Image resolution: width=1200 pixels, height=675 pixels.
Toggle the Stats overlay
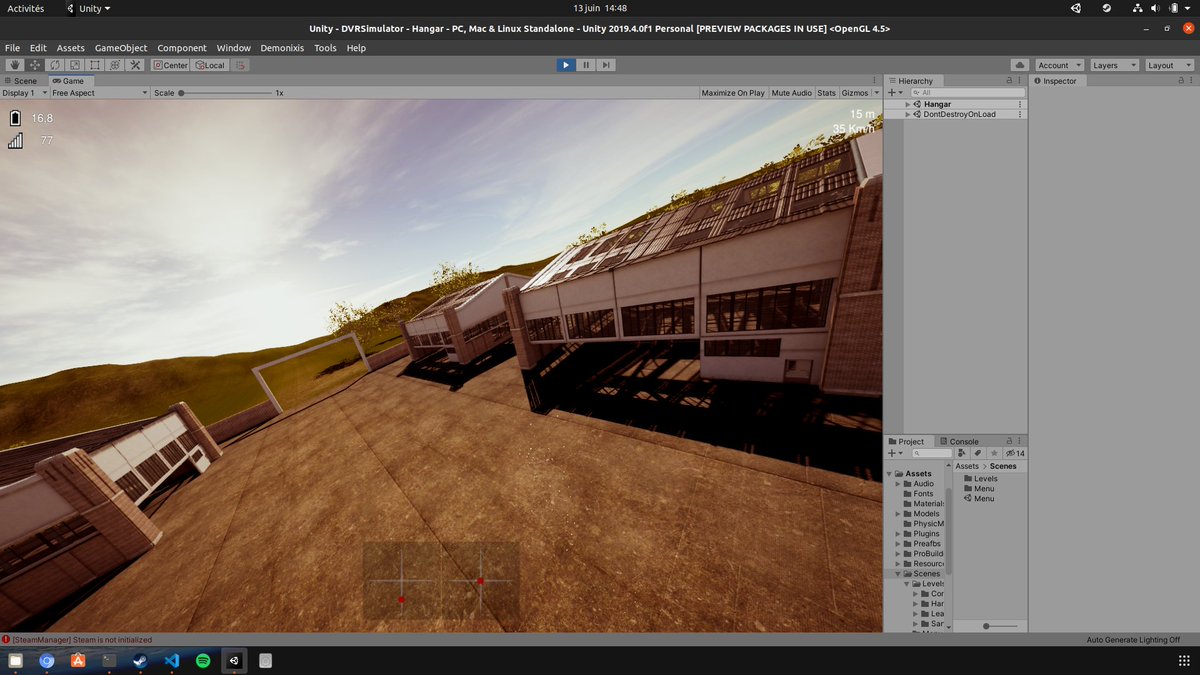pyautogui.click(x=826, y=93)
